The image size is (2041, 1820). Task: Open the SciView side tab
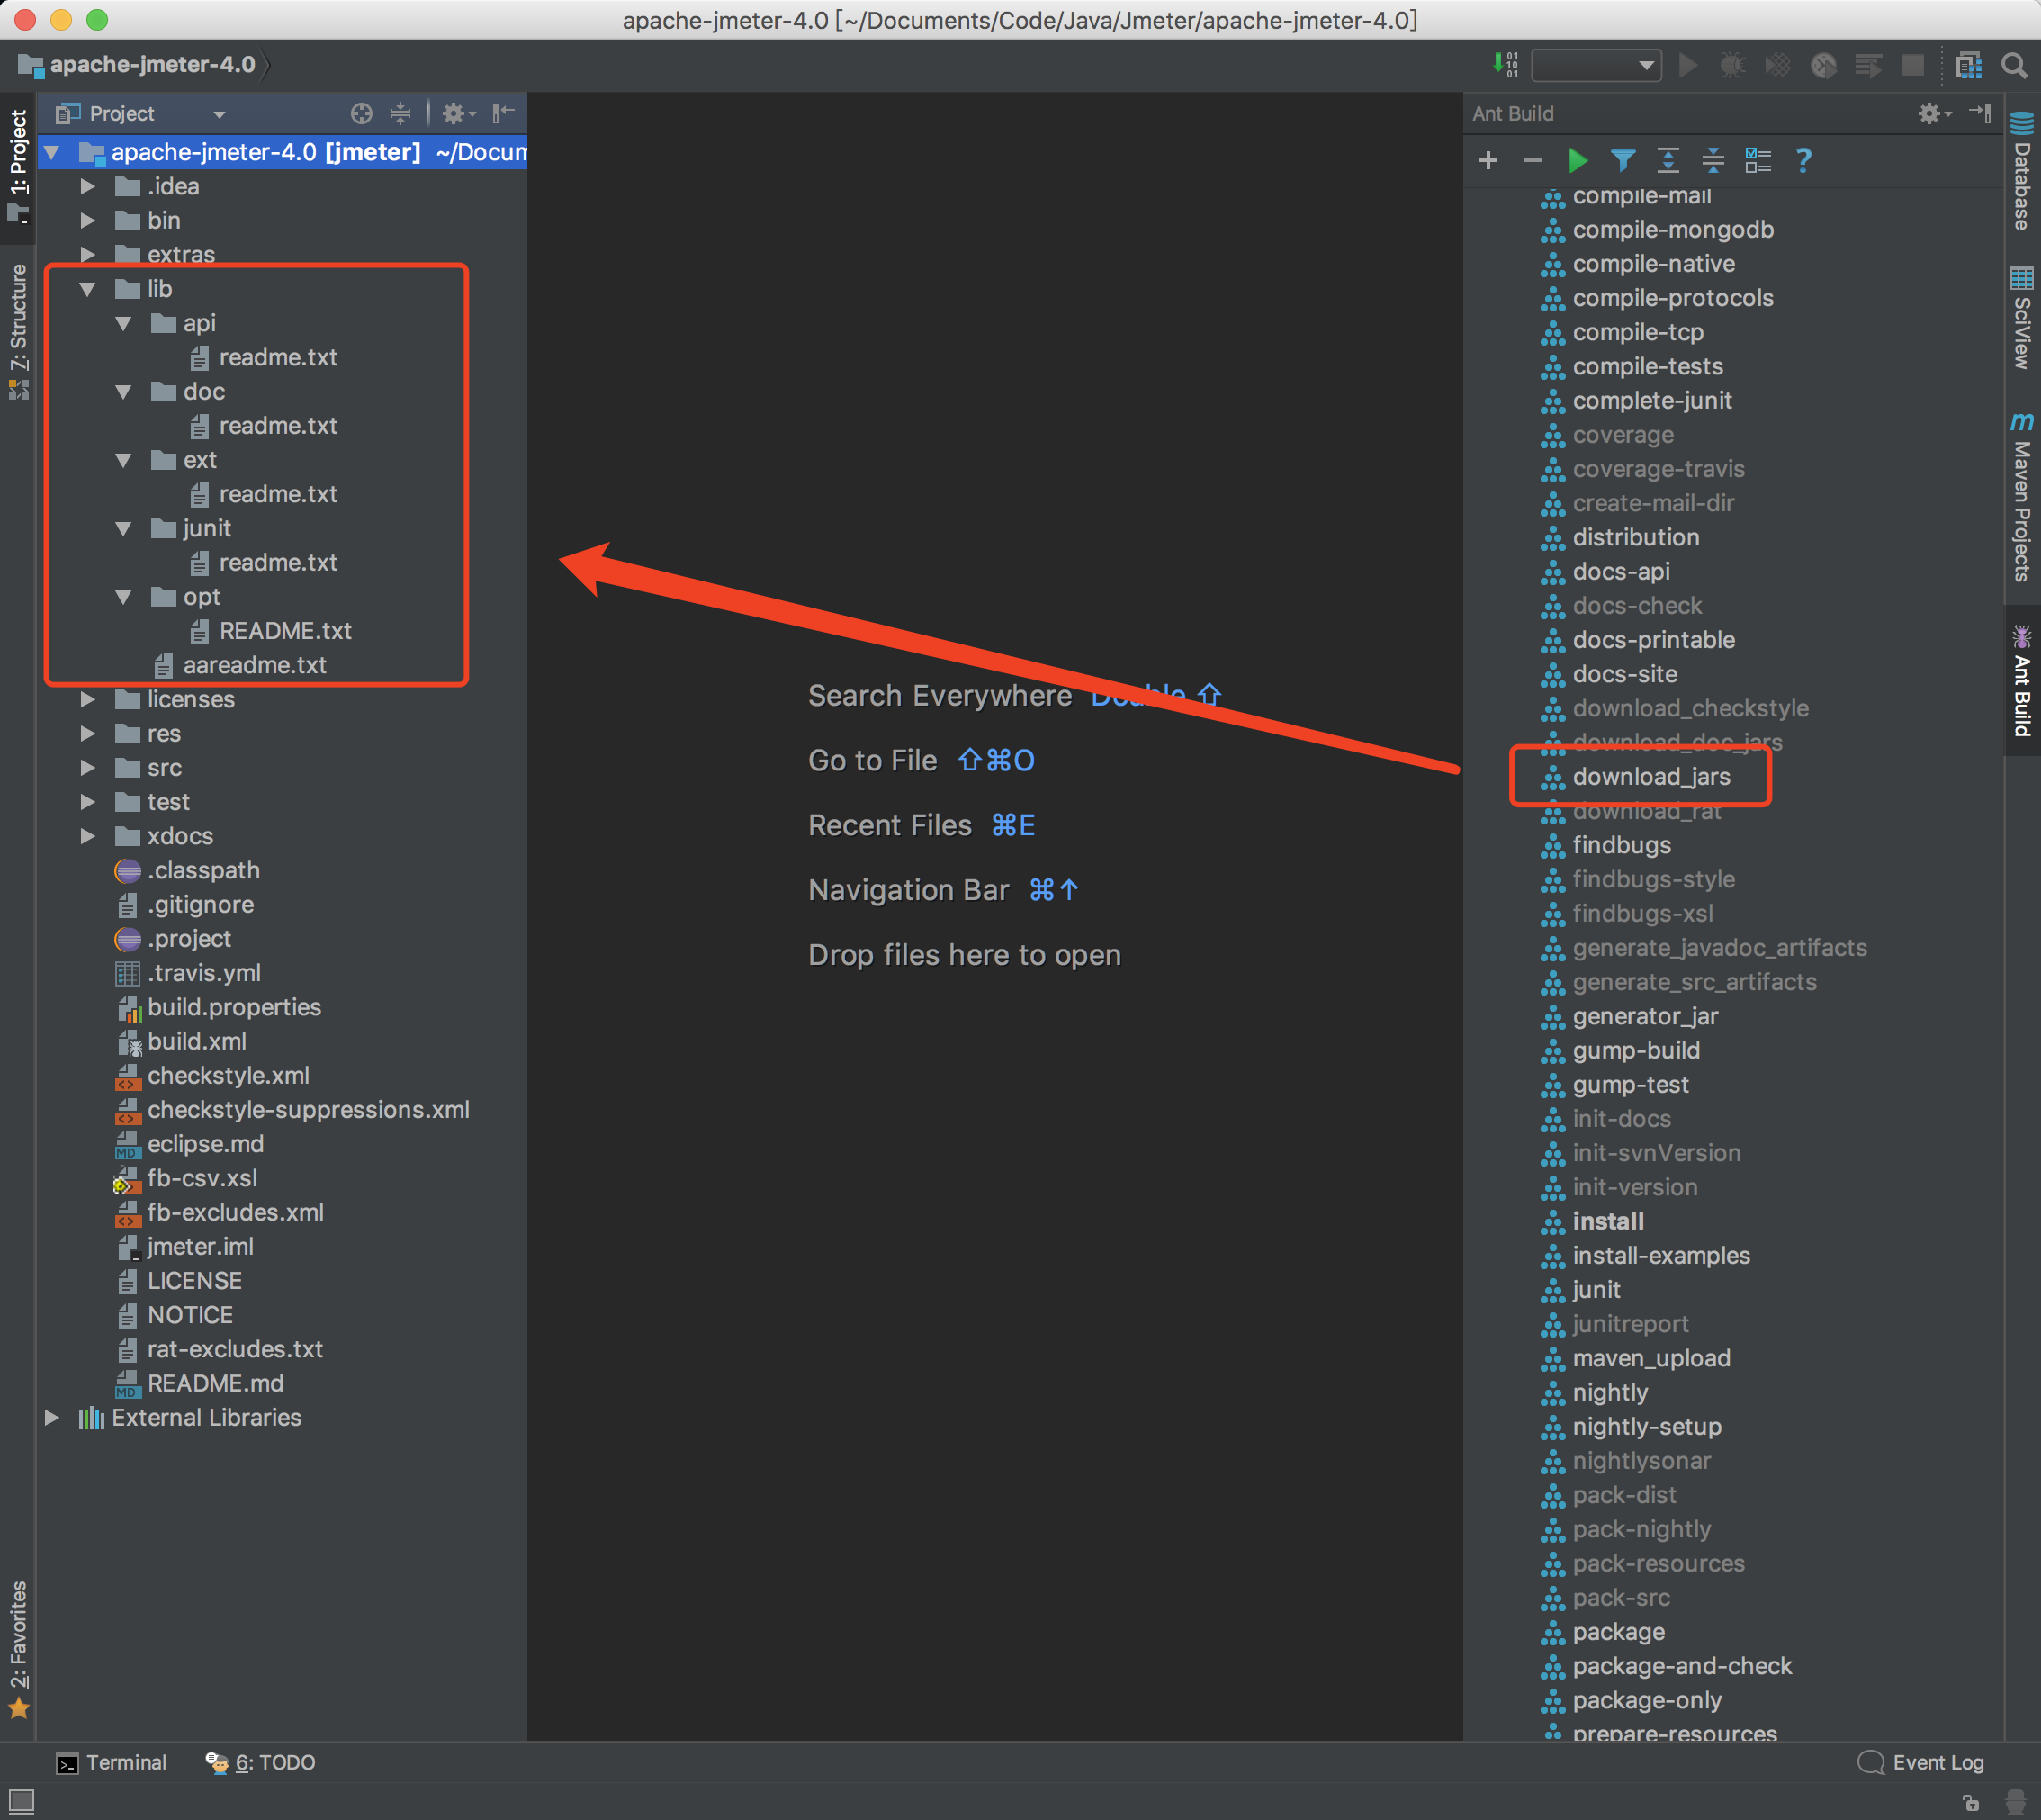point(2022,317)
